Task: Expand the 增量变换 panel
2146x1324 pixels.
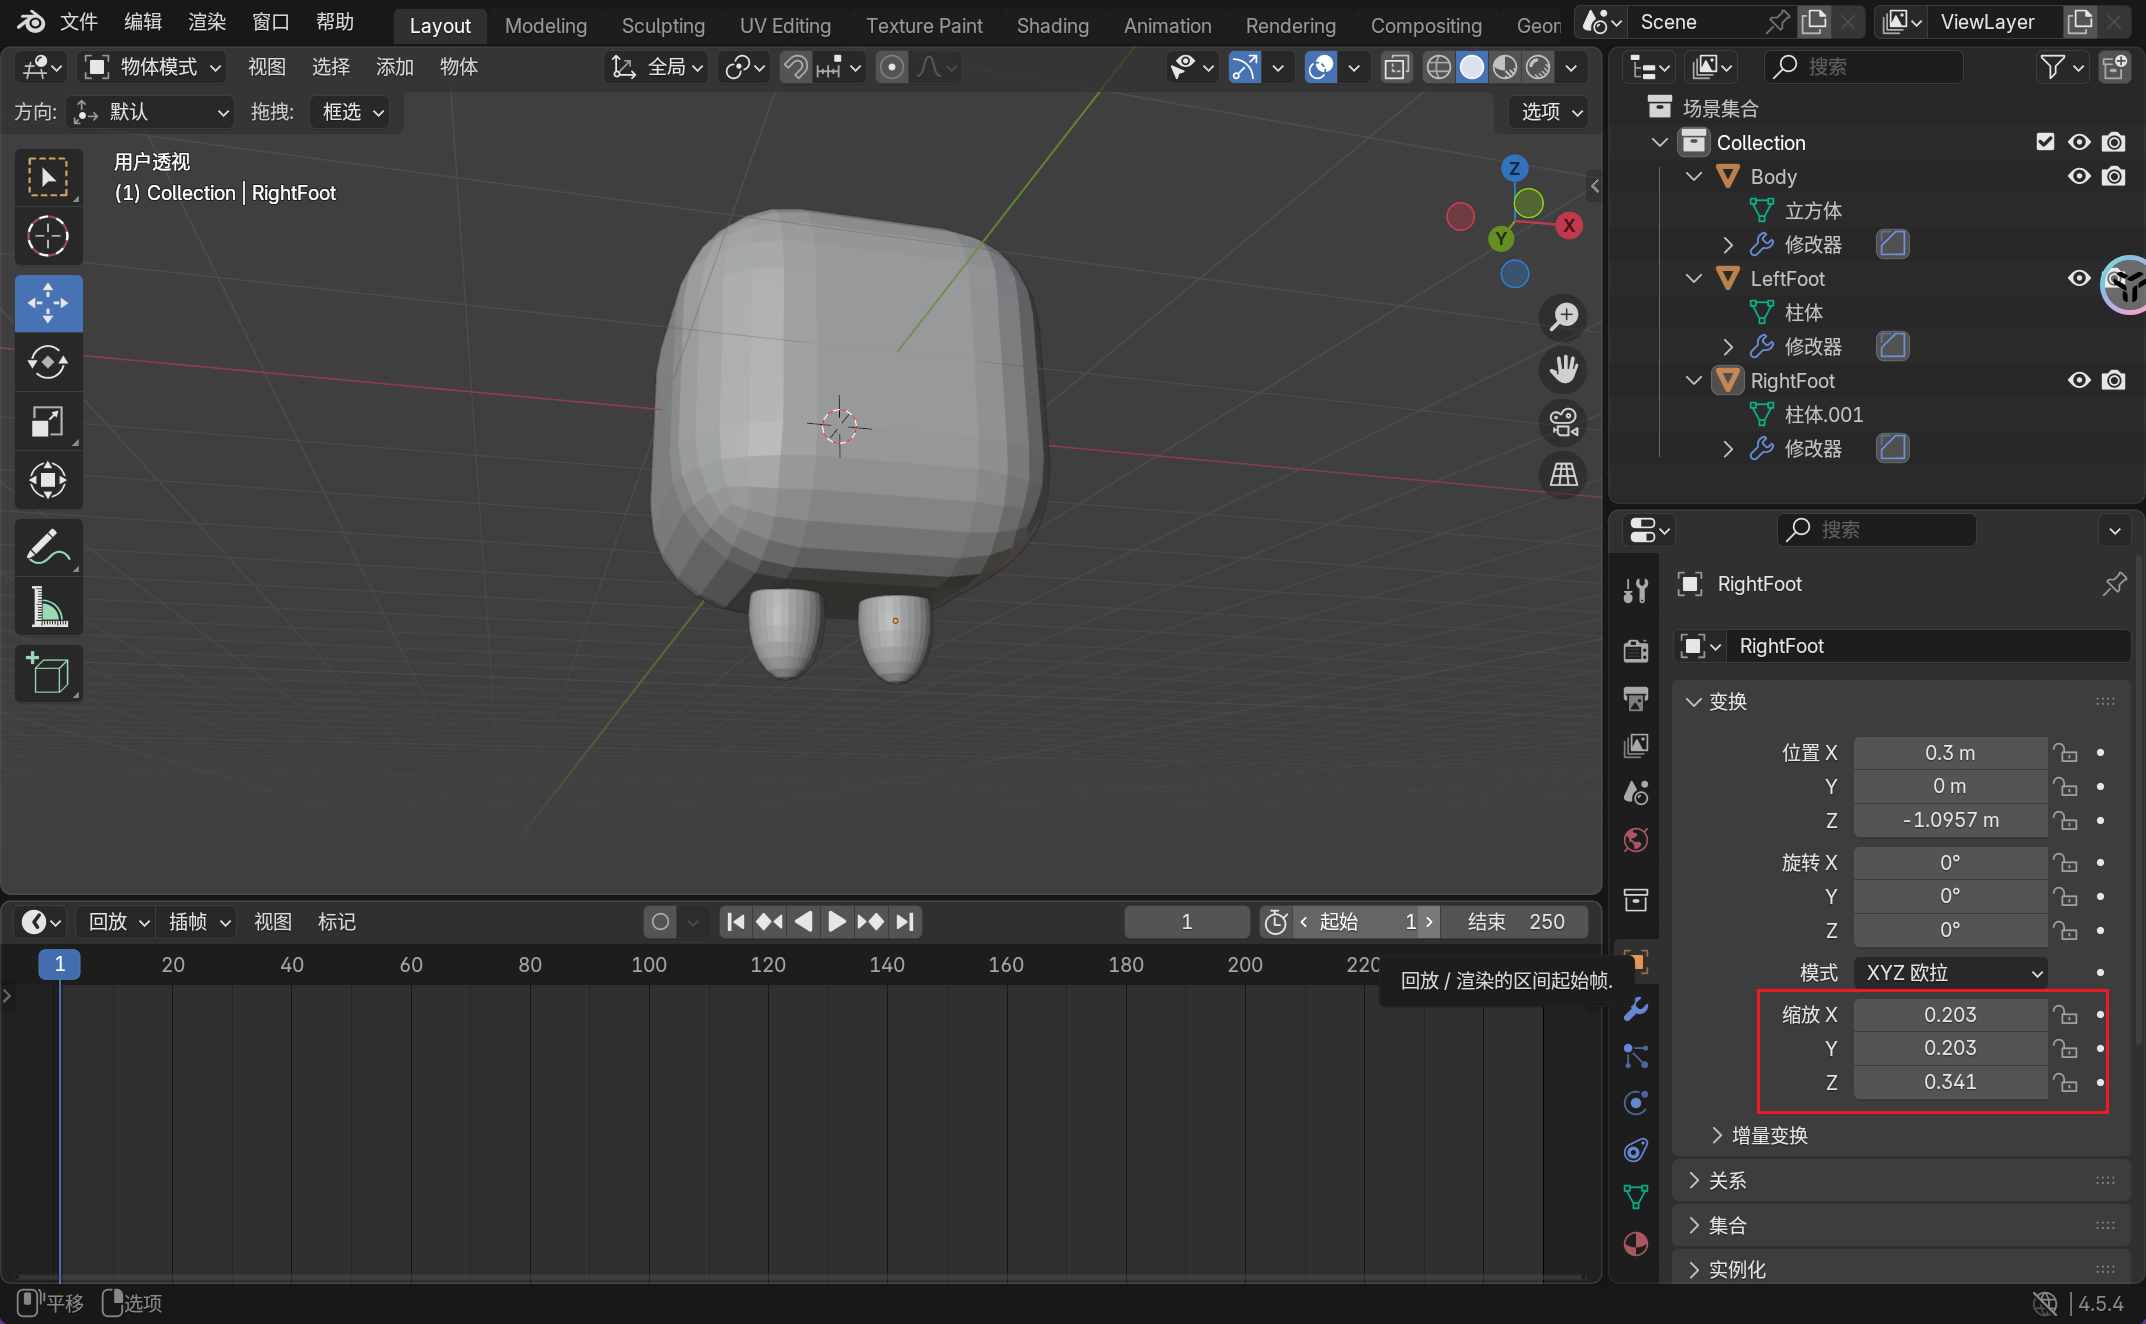Action: click(1768, 1135)
